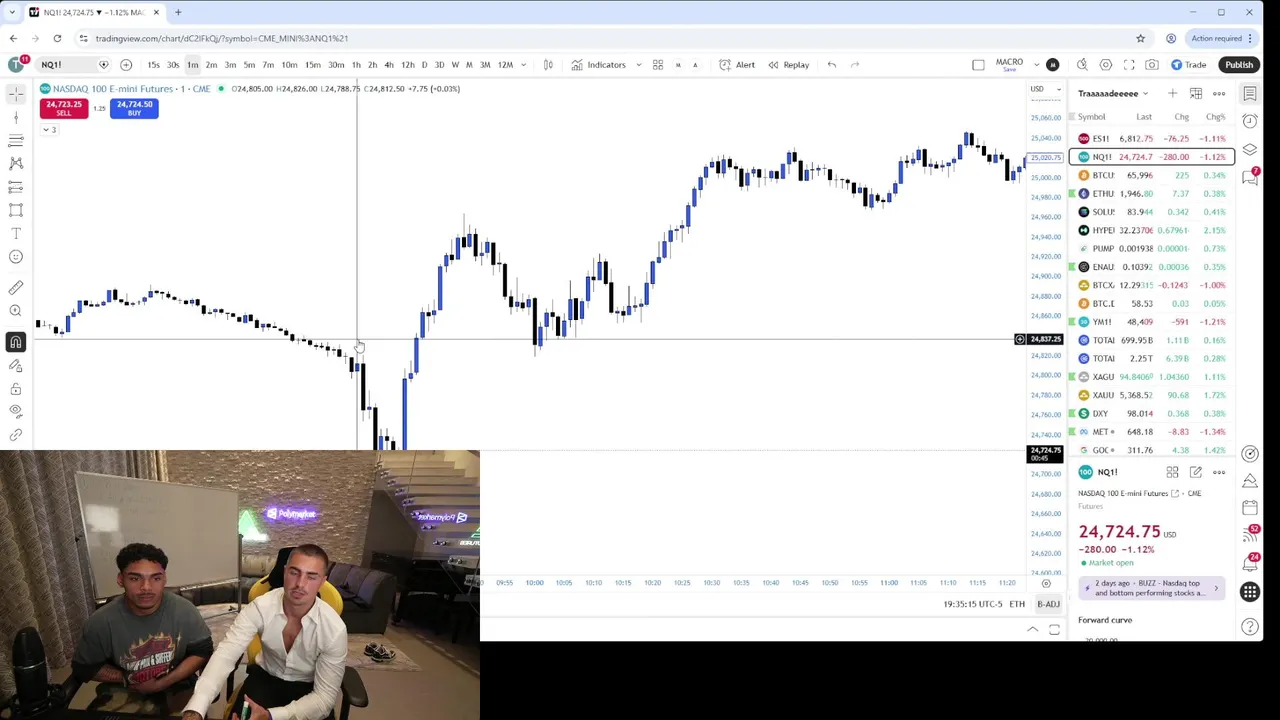Click the blue BUY 24,724.50 button
The width and height of the screenshot is (1280, 720).
[x=134, y=108]
